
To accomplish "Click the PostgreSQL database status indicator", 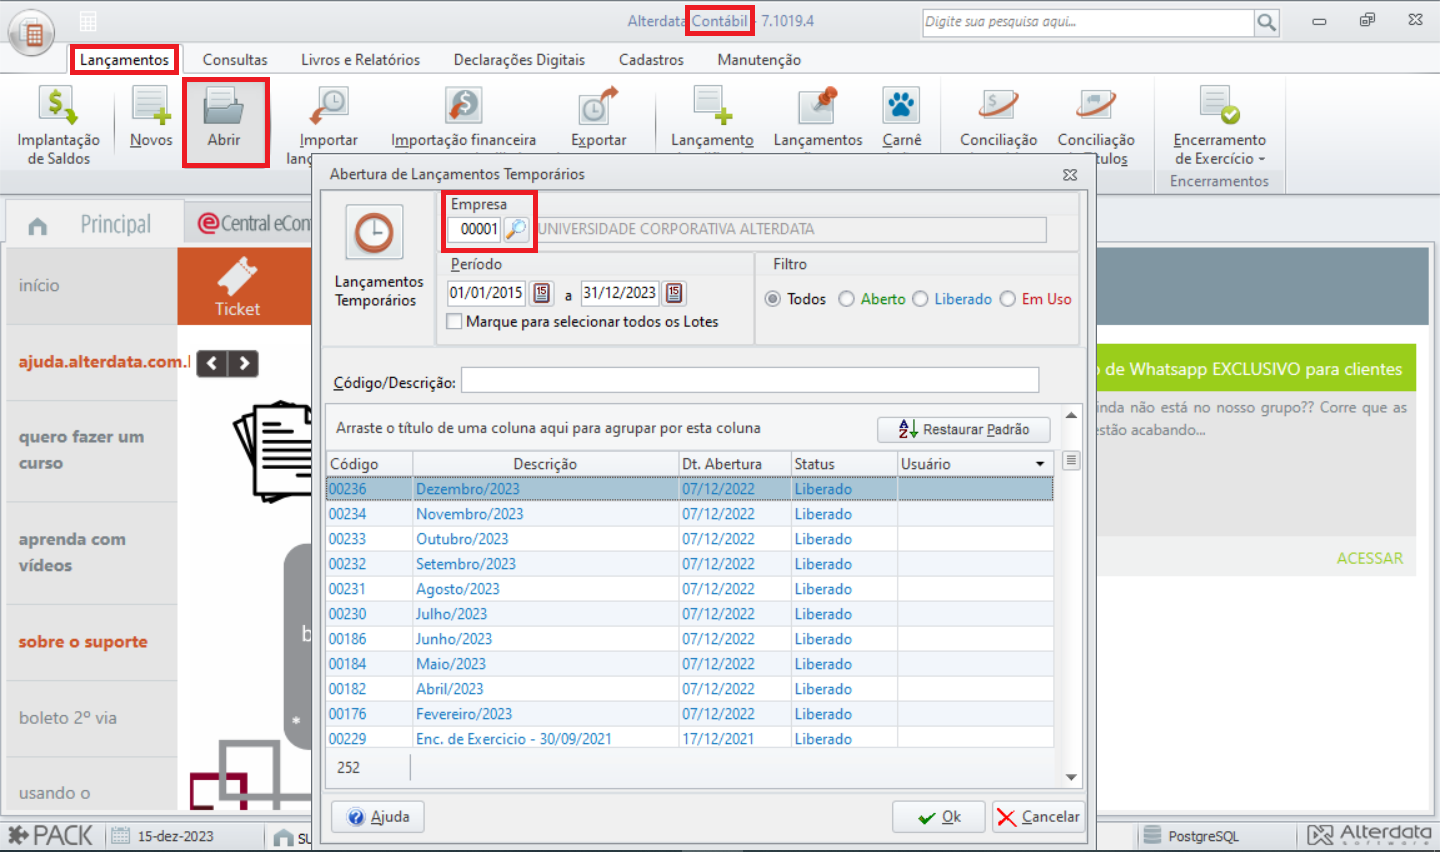I will point(1191,836).
